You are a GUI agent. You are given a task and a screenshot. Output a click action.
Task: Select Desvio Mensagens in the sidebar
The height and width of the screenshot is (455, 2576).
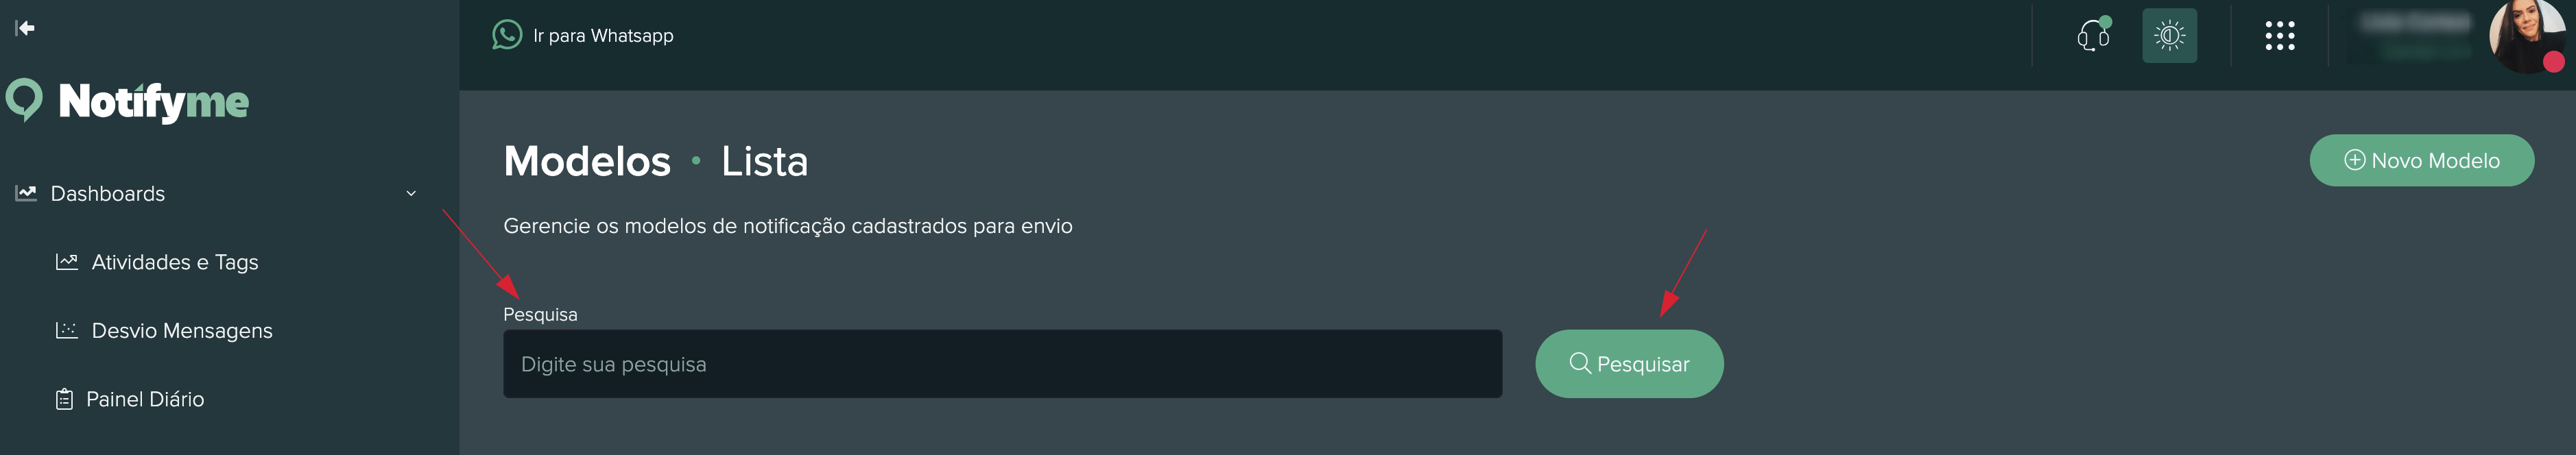click(181, 330)
